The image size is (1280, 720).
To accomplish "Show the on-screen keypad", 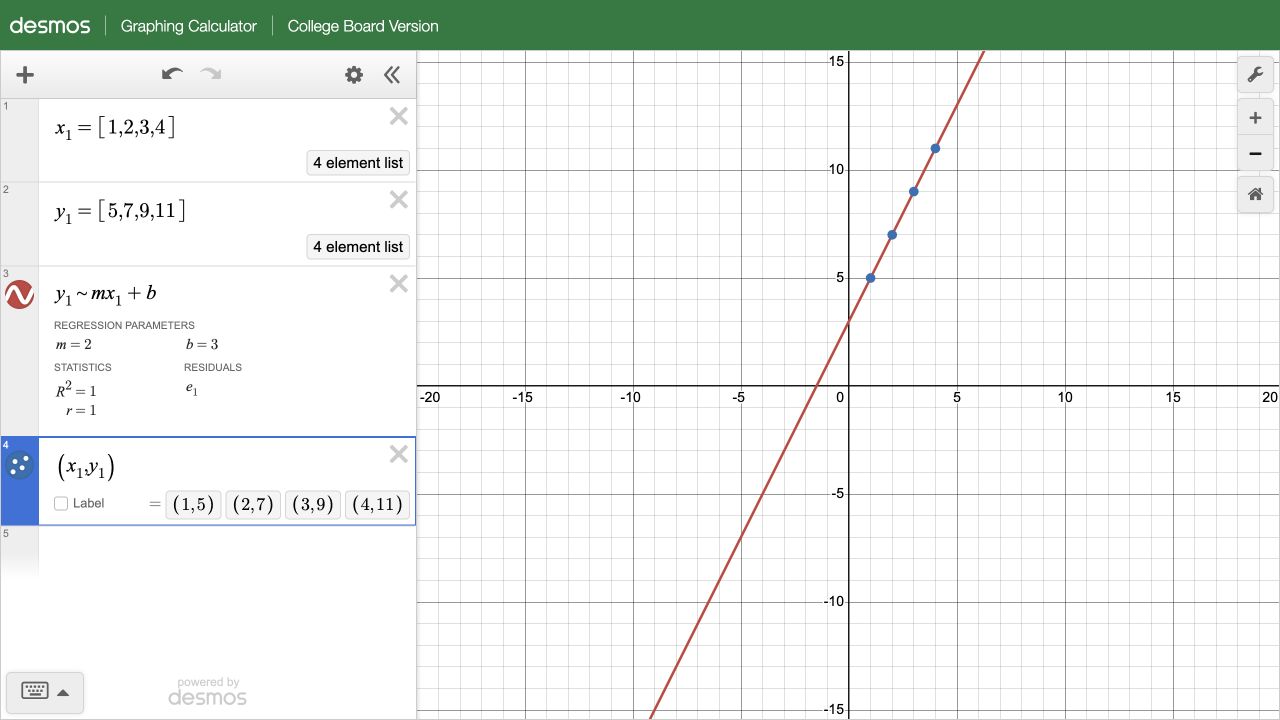I will 45,691.
